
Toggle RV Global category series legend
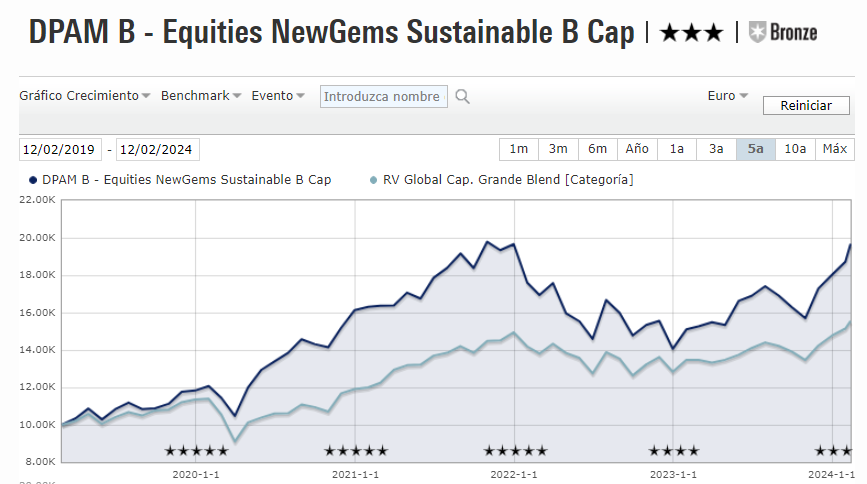374,180
